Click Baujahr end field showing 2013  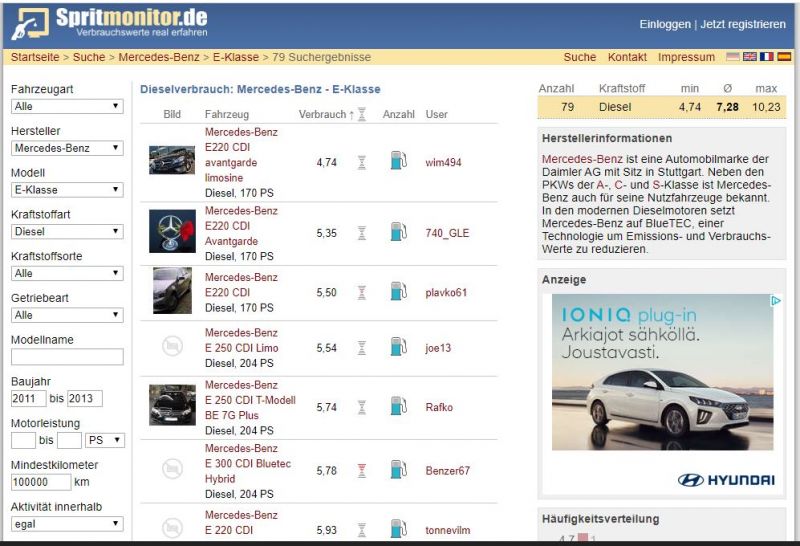pyautogui.click(x=85, y=399)
